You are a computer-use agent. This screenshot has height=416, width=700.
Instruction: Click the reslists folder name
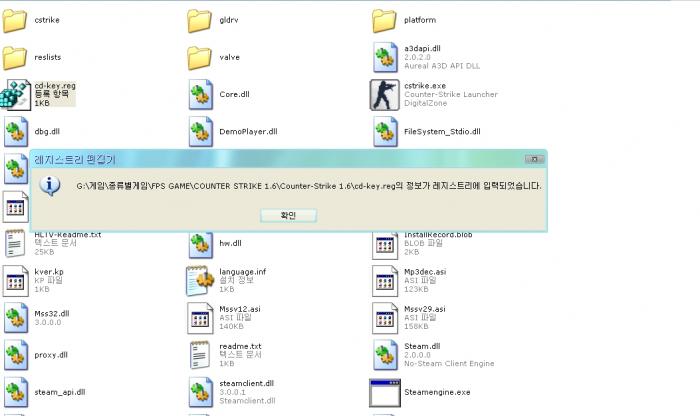[48, 57]
